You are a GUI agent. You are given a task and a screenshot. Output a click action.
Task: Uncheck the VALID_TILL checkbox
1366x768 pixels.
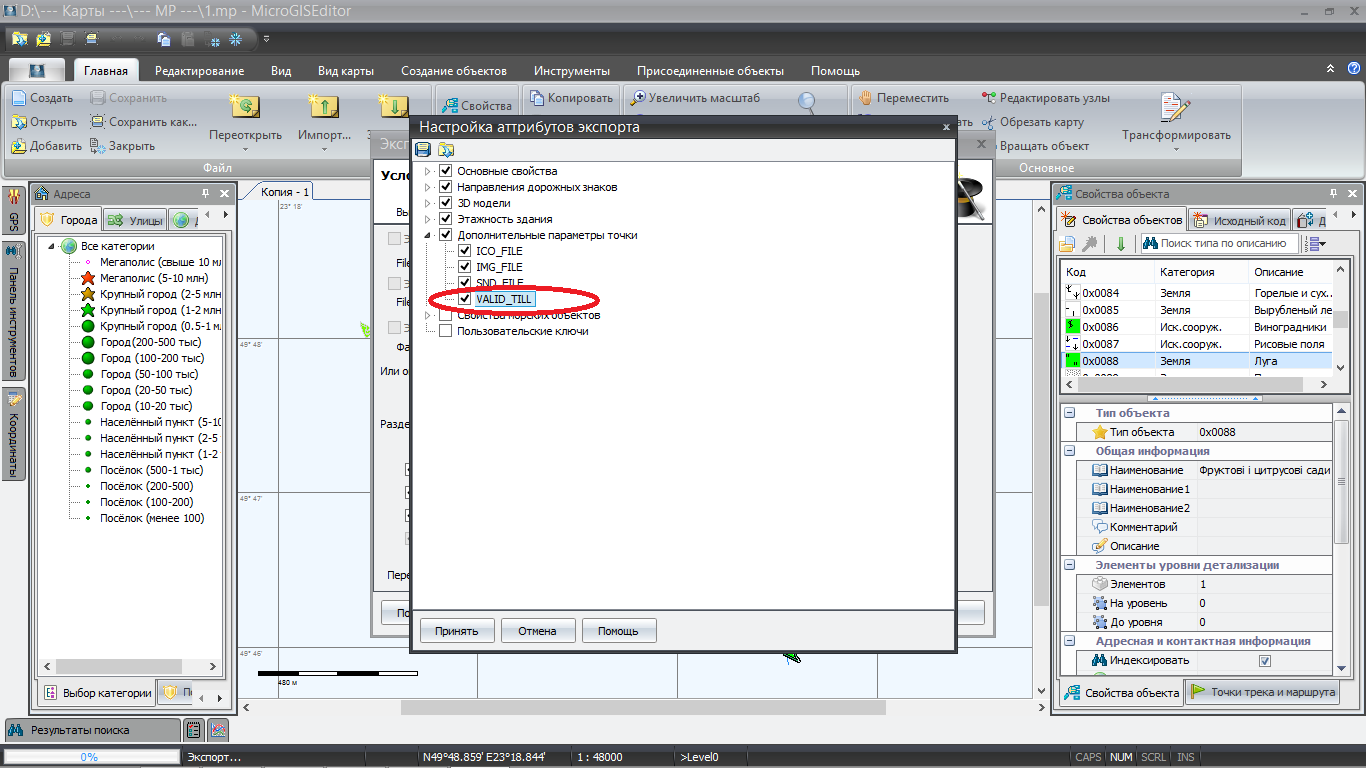464,299
